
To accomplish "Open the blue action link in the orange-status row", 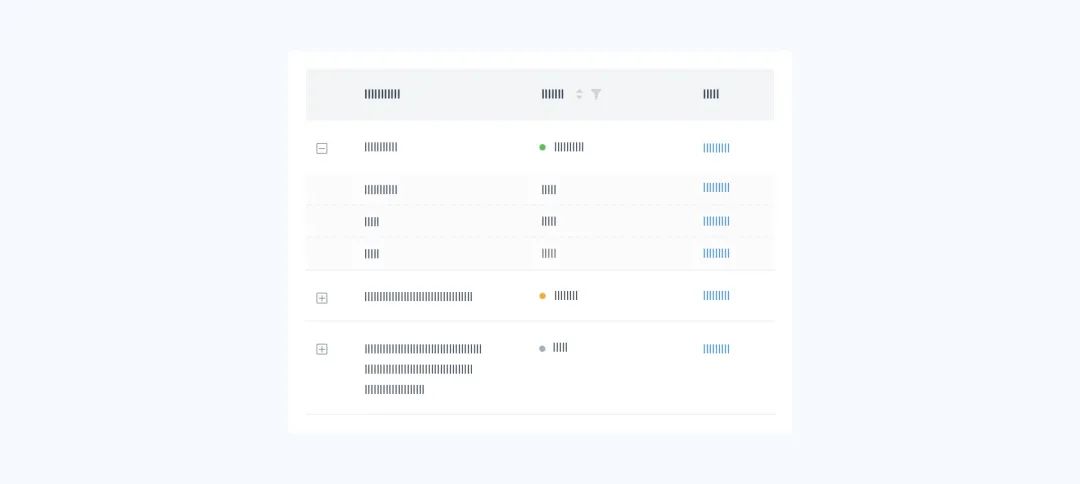I will [716, 295].
